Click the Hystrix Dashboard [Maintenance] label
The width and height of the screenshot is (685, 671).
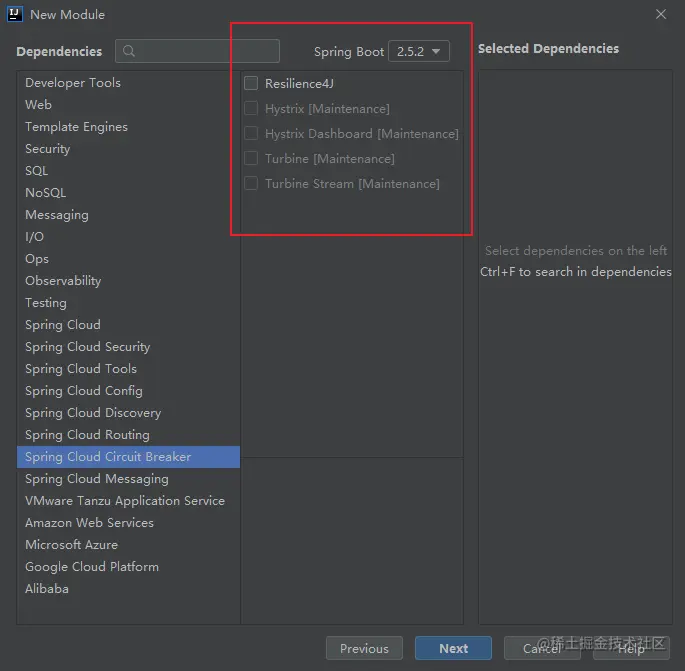coord(362,134)
